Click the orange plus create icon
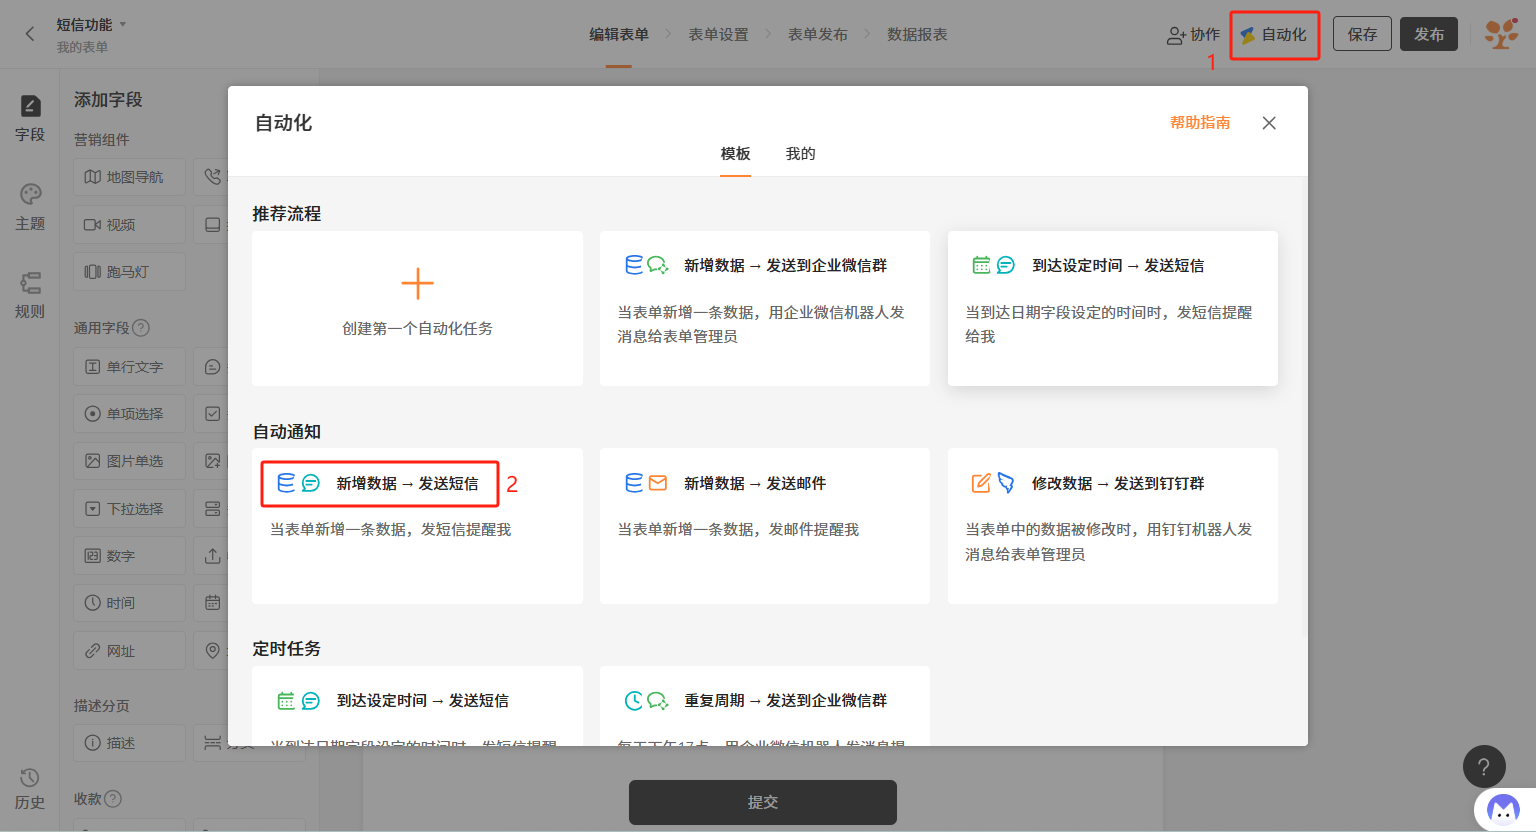 point(417,284)
